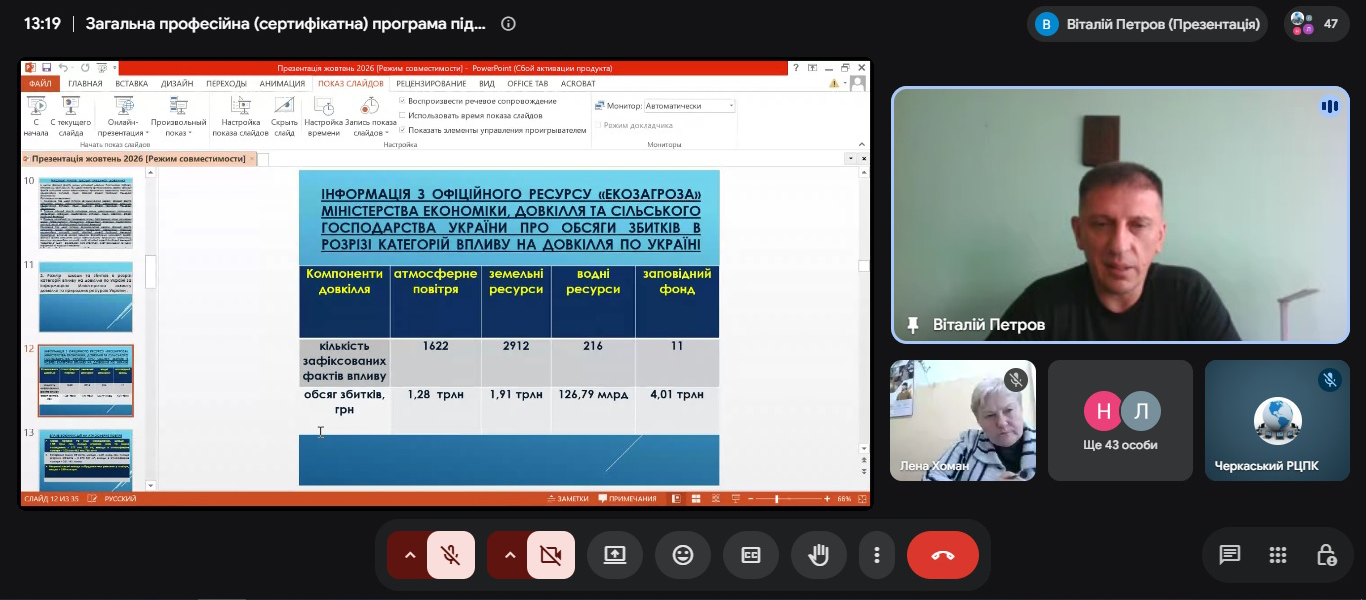1366x600 pixels.
Task: Open the 'Монитор' Автоматически dropdown
Action: click(690, 106)
